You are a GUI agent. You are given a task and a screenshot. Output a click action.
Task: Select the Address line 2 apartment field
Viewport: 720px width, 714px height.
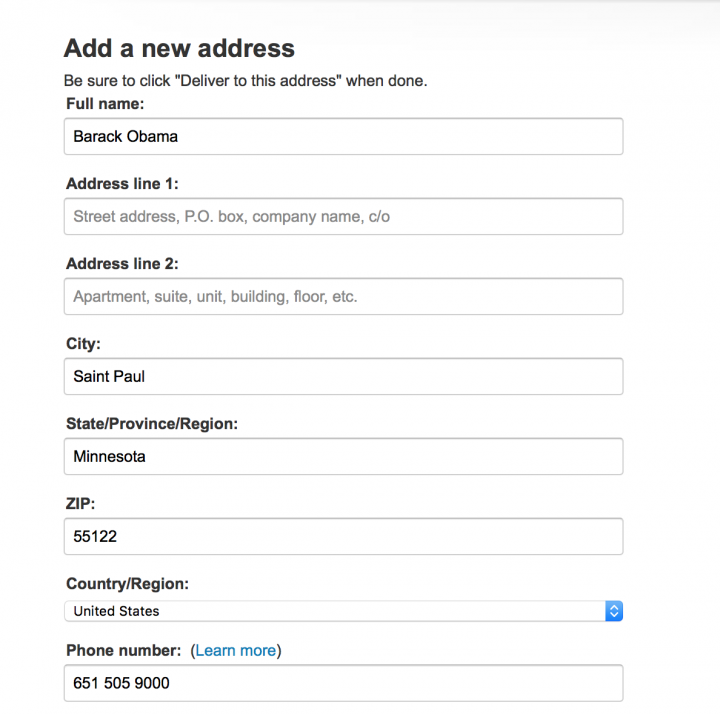tap(343, 296)
